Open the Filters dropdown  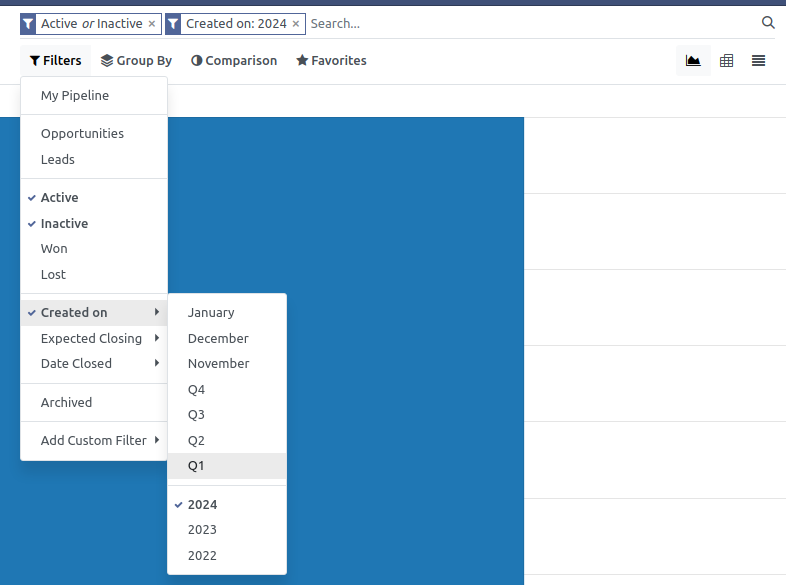56,61
